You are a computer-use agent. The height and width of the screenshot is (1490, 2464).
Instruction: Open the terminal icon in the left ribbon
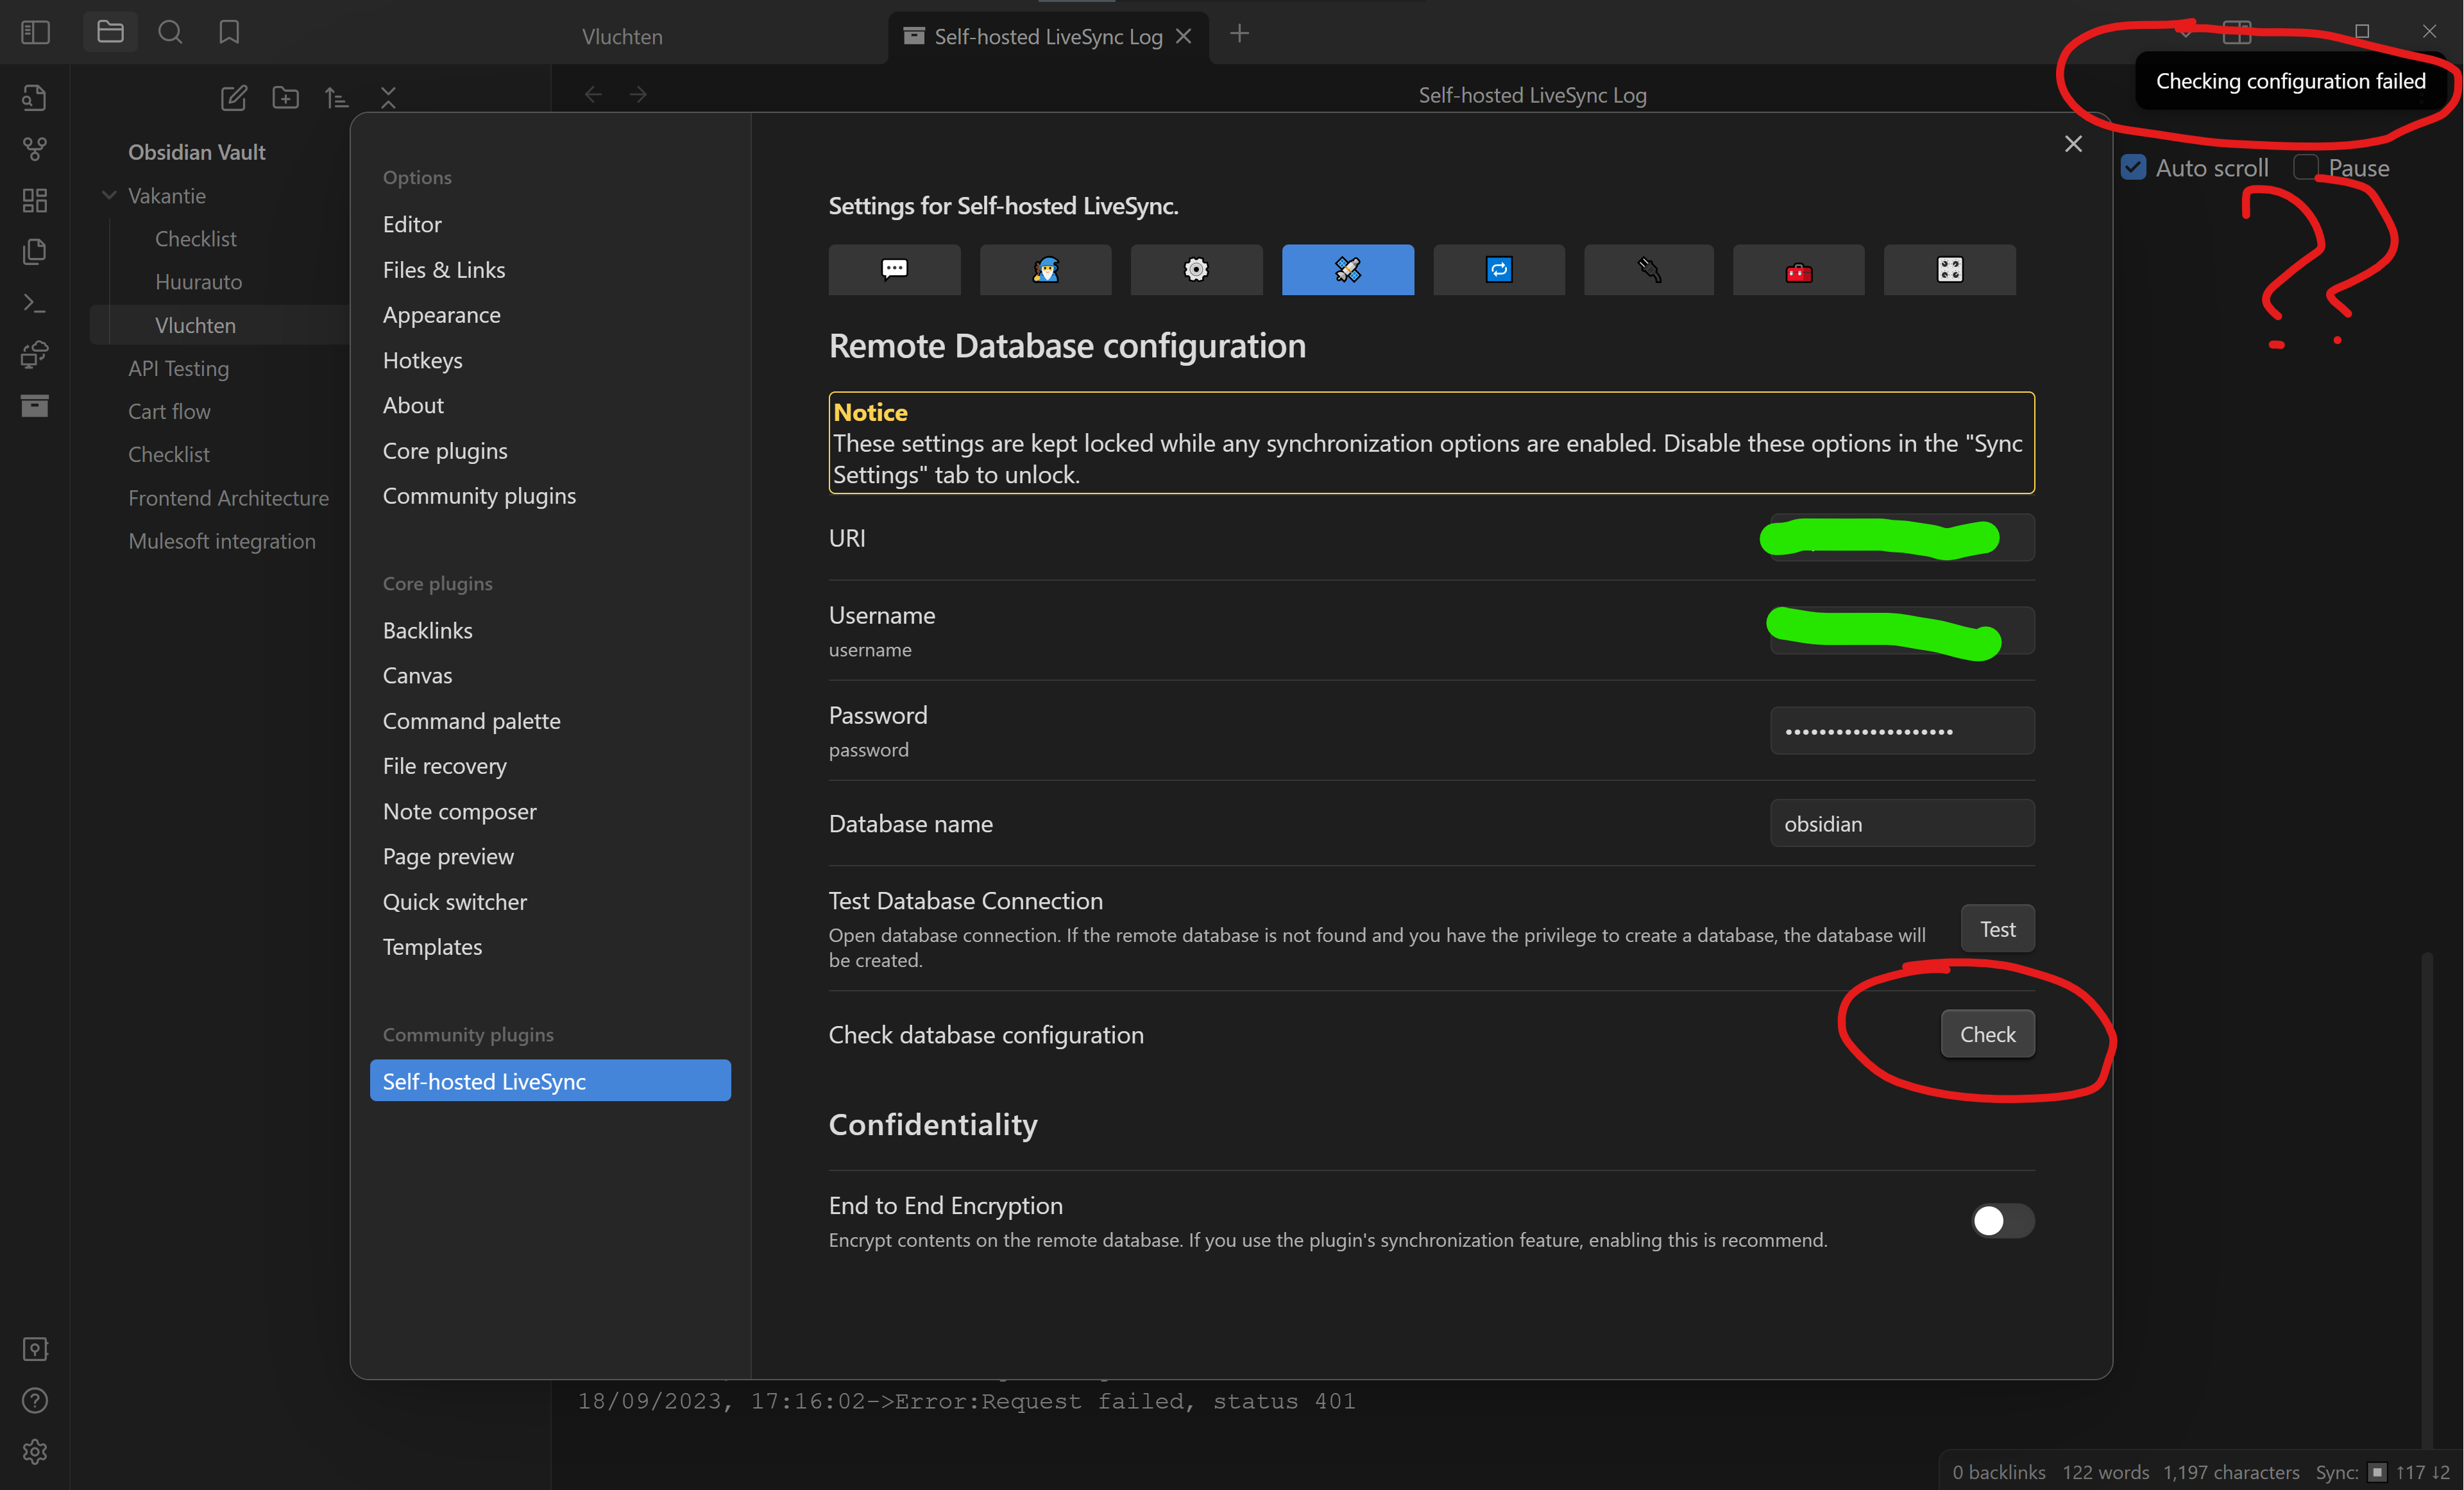click(x=34, y=303)
